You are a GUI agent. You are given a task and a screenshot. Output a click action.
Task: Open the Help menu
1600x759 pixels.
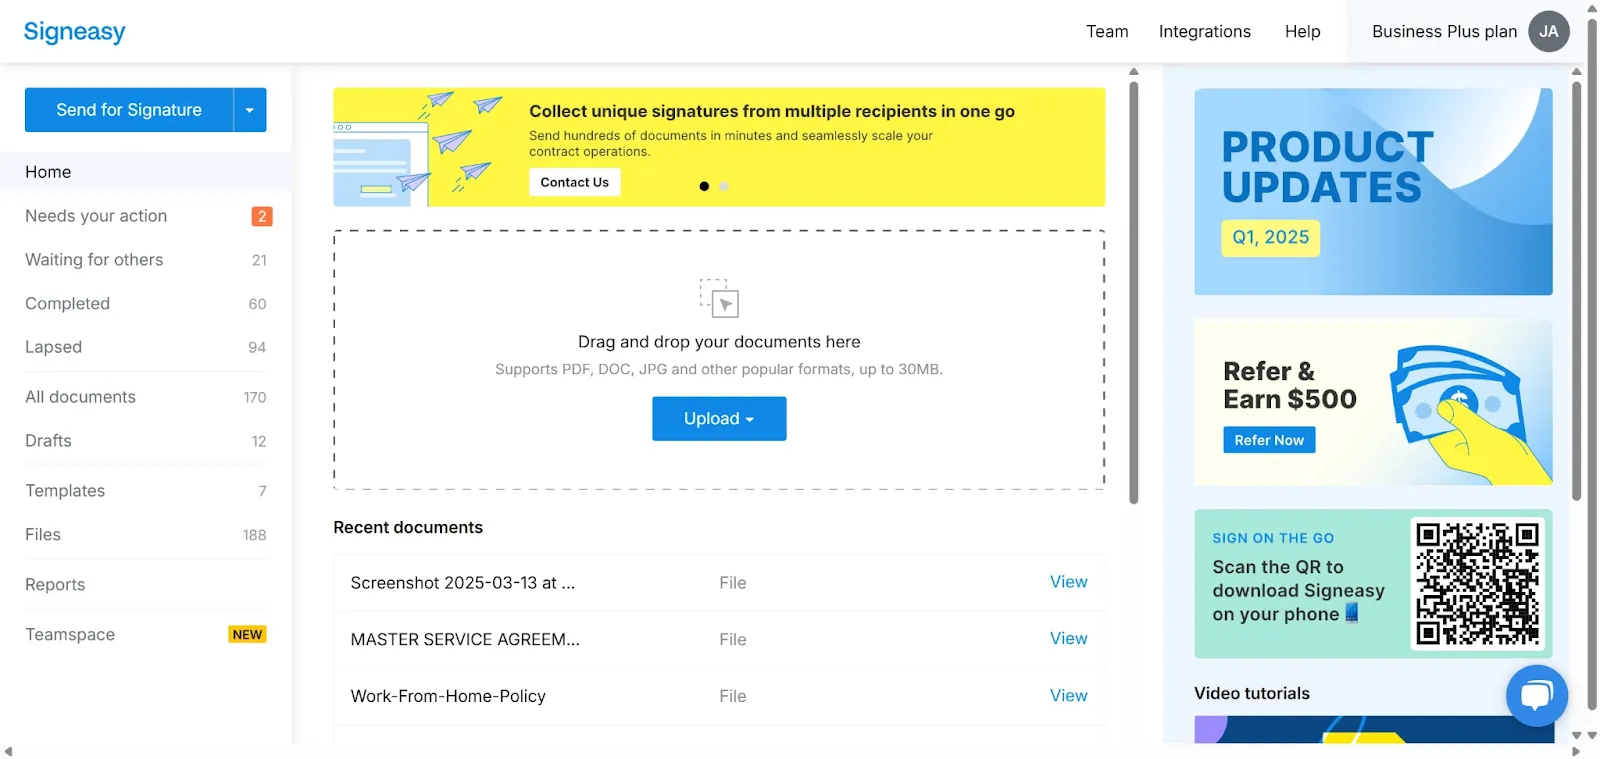pos(1302,32)
